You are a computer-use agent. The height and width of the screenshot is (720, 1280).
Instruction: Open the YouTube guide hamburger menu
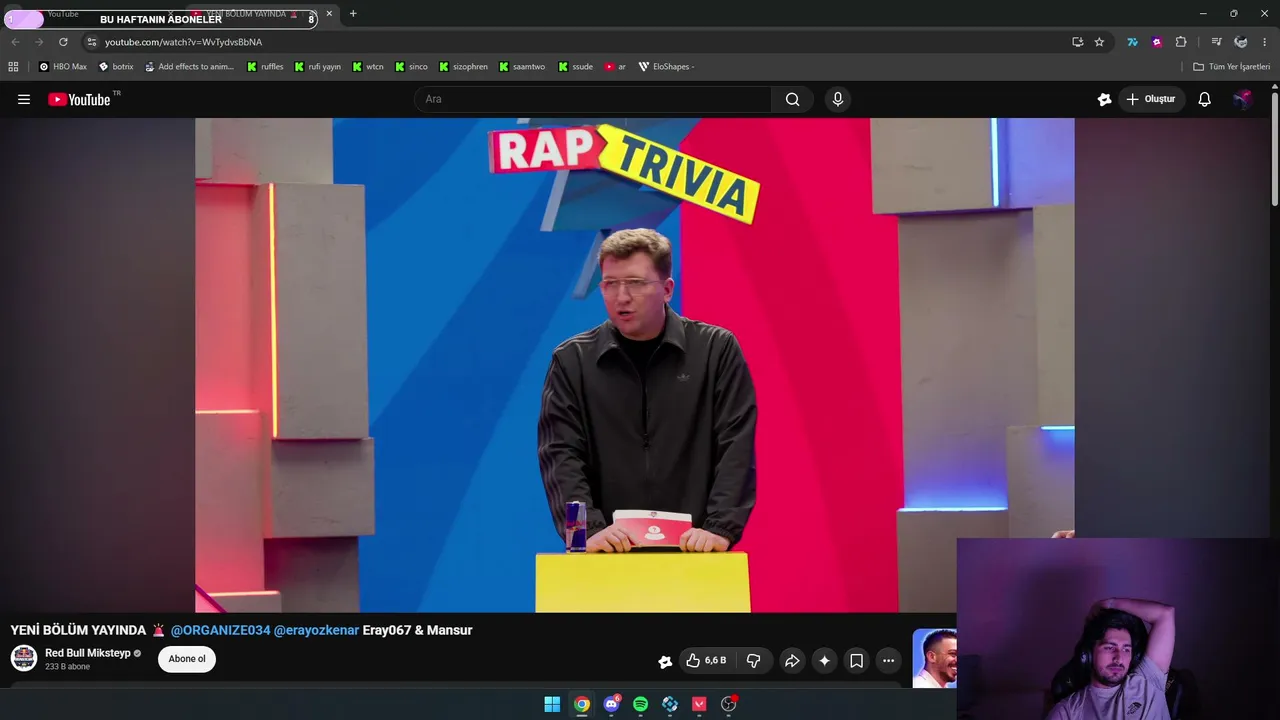24,99
